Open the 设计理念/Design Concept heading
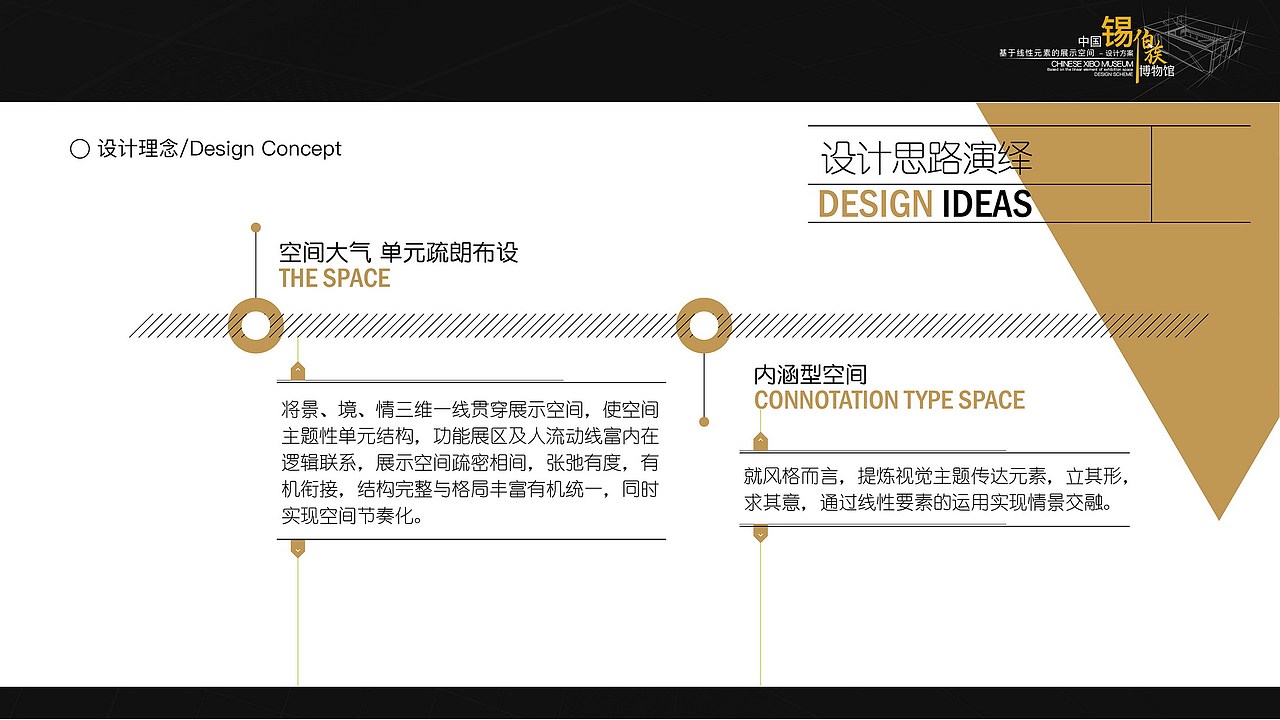The height and width of the screenshot is (720, 1280). pos(217,149)
